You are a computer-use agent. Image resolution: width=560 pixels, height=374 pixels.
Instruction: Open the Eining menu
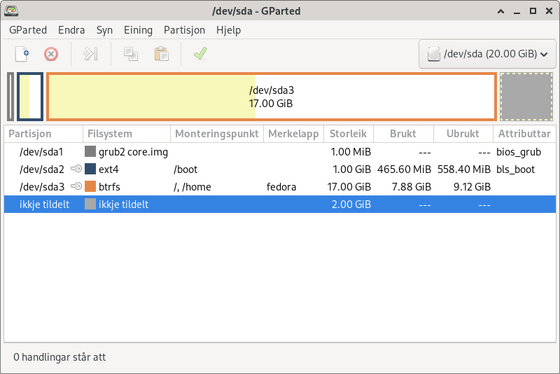pos(138,30)
